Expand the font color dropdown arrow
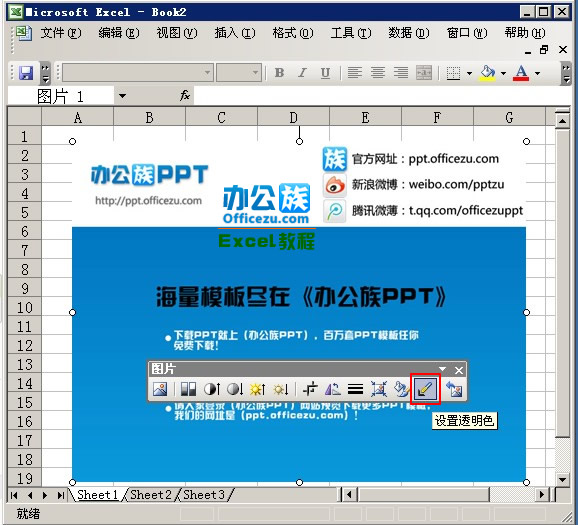 pyautogui.click(x=538, y=73)
